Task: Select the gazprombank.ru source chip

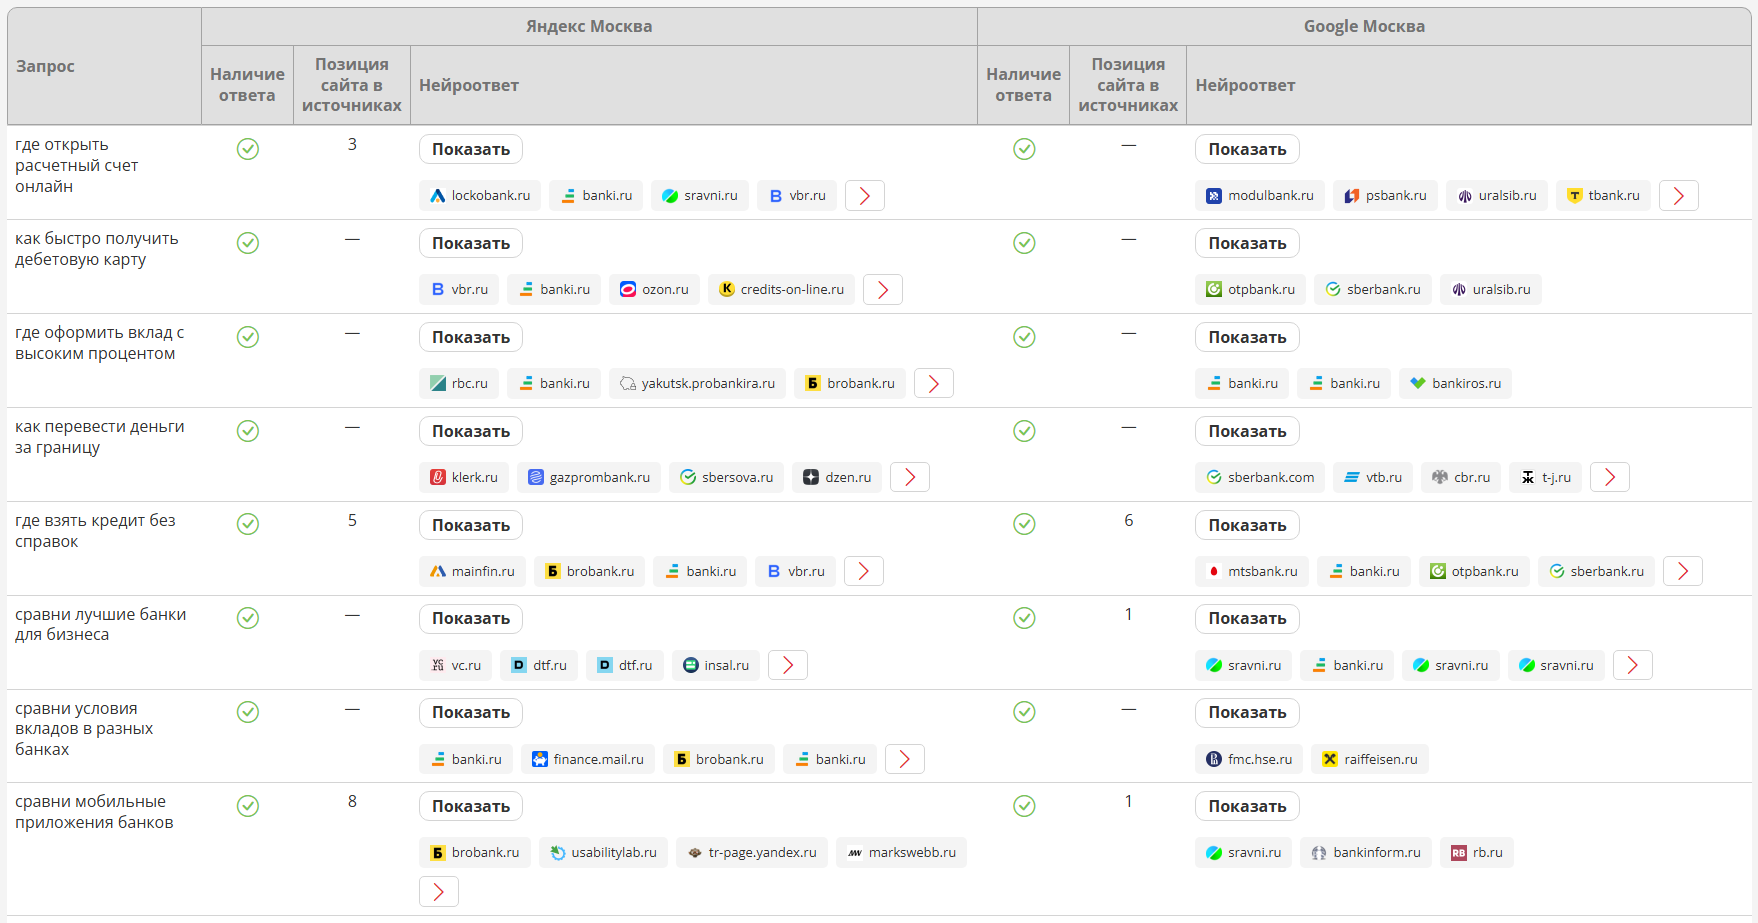Action: coord(588,478)
